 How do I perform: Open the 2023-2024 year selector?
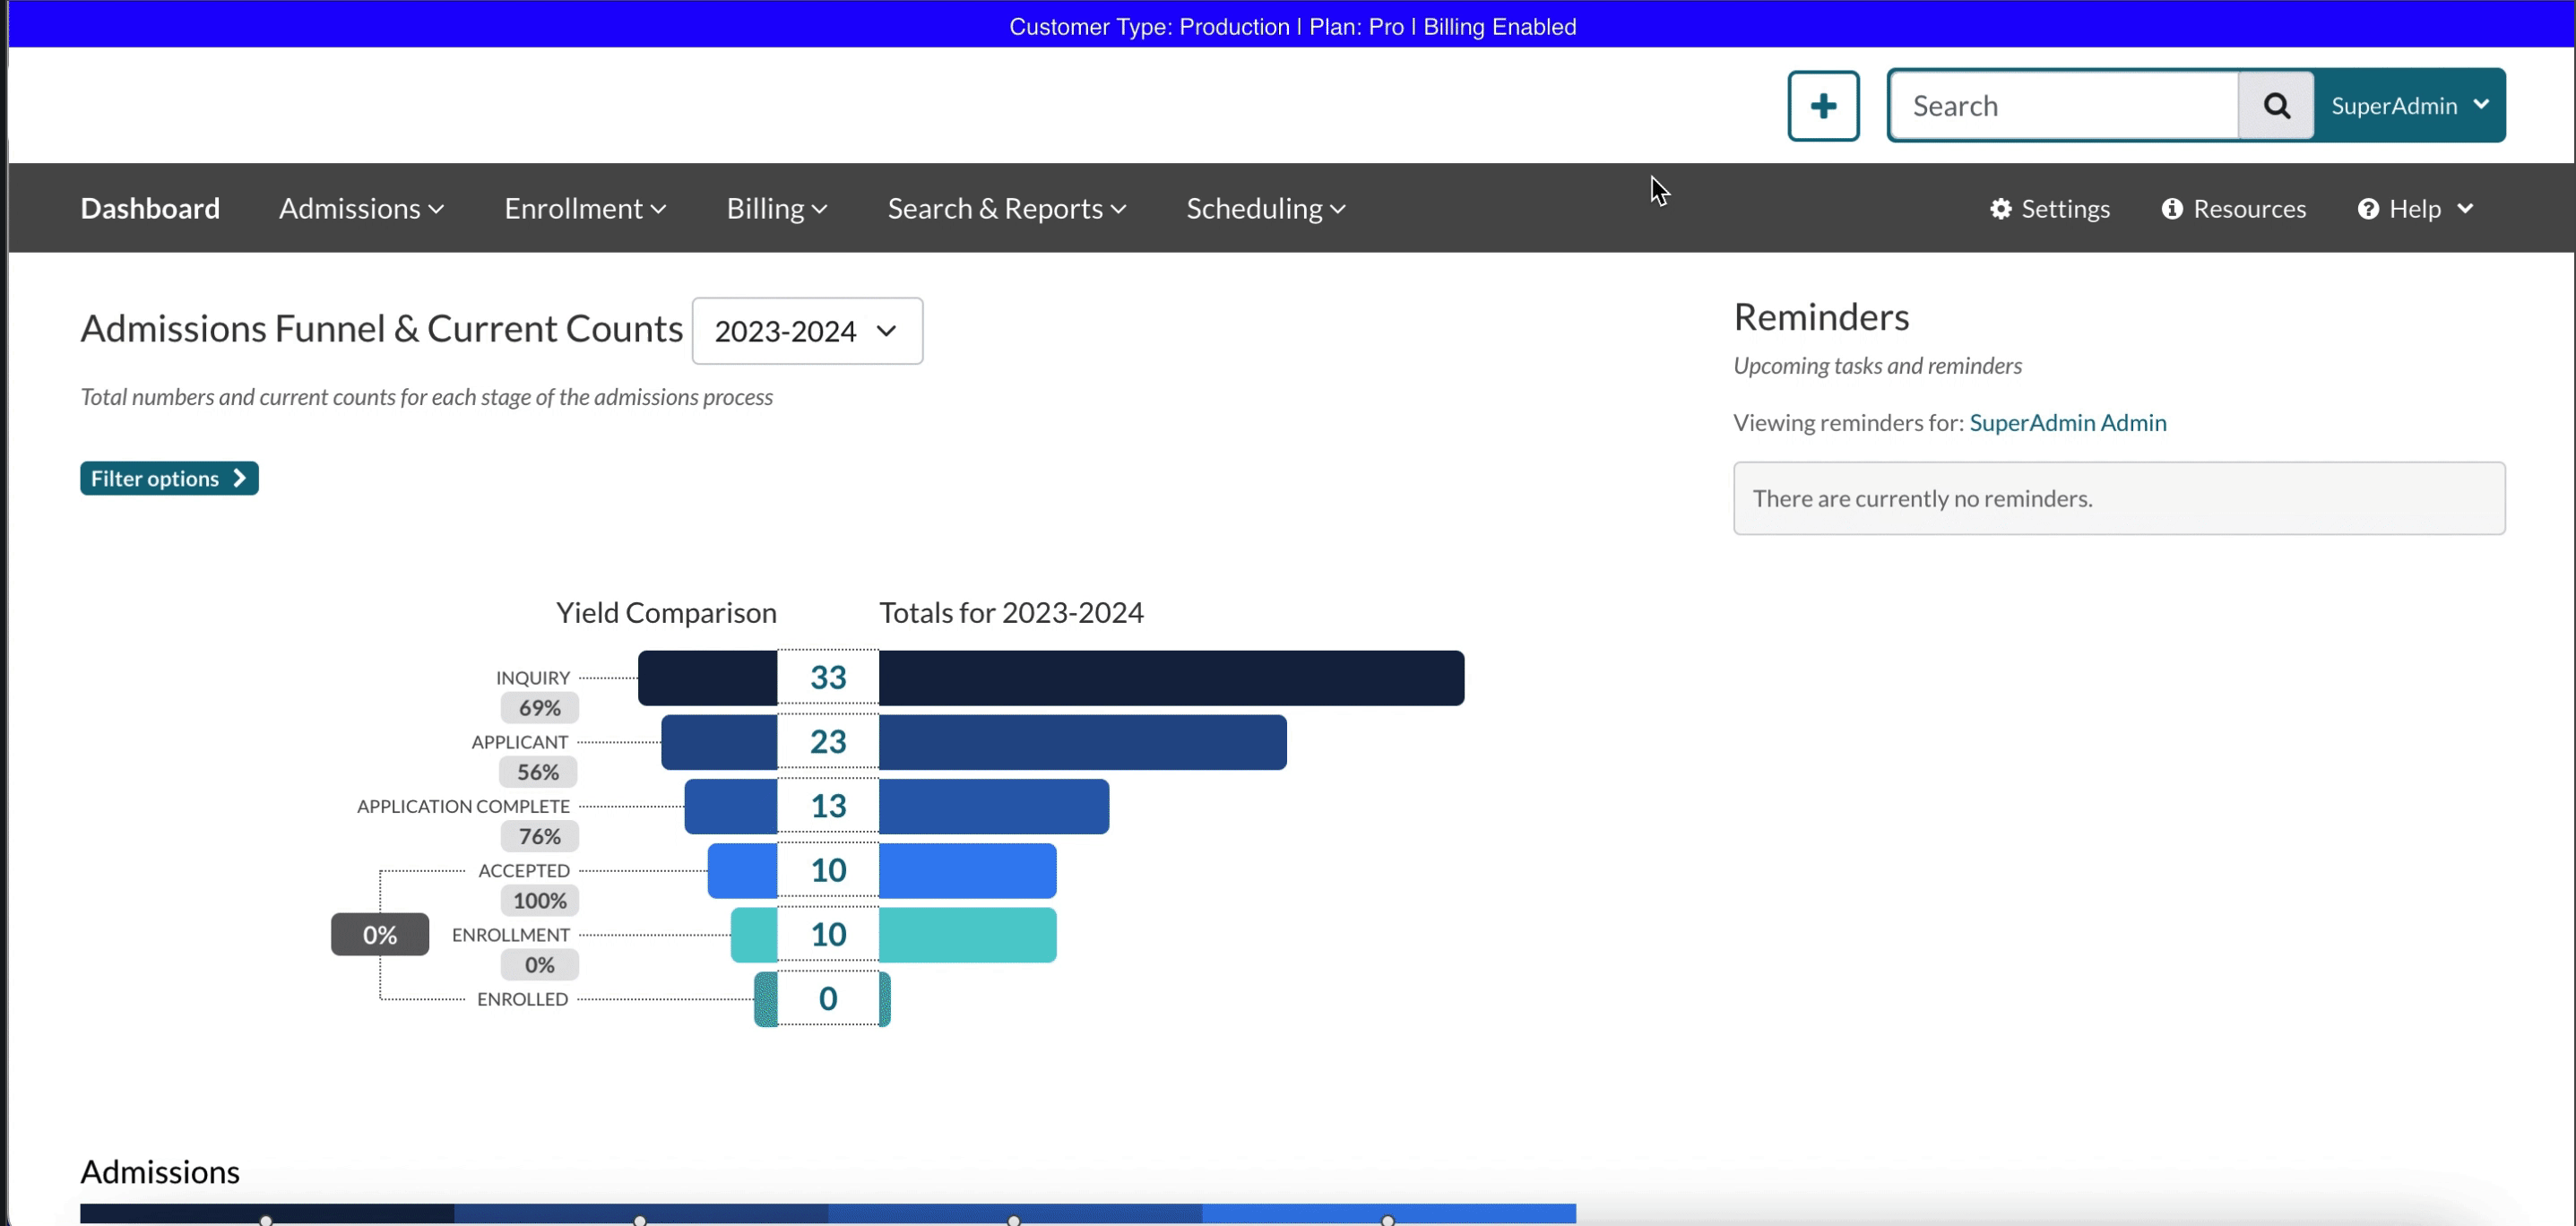coord(806,331)
